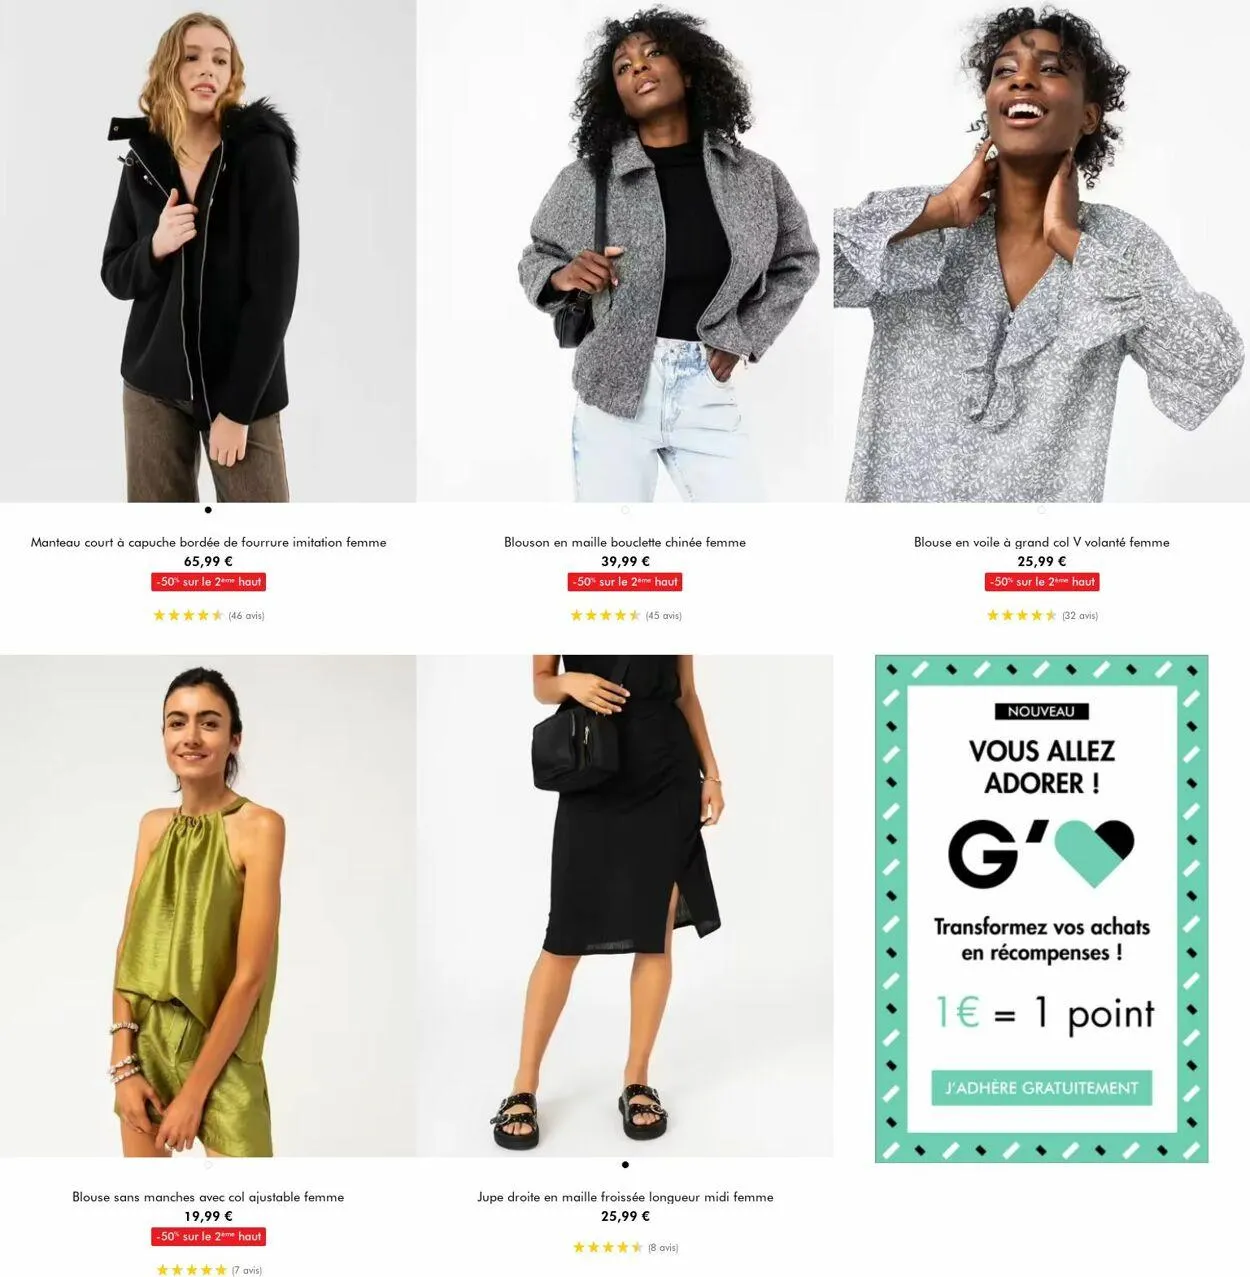Click the -50% badge under 19,99 €
The image size is (1250, 1277).
(208, 1236)
